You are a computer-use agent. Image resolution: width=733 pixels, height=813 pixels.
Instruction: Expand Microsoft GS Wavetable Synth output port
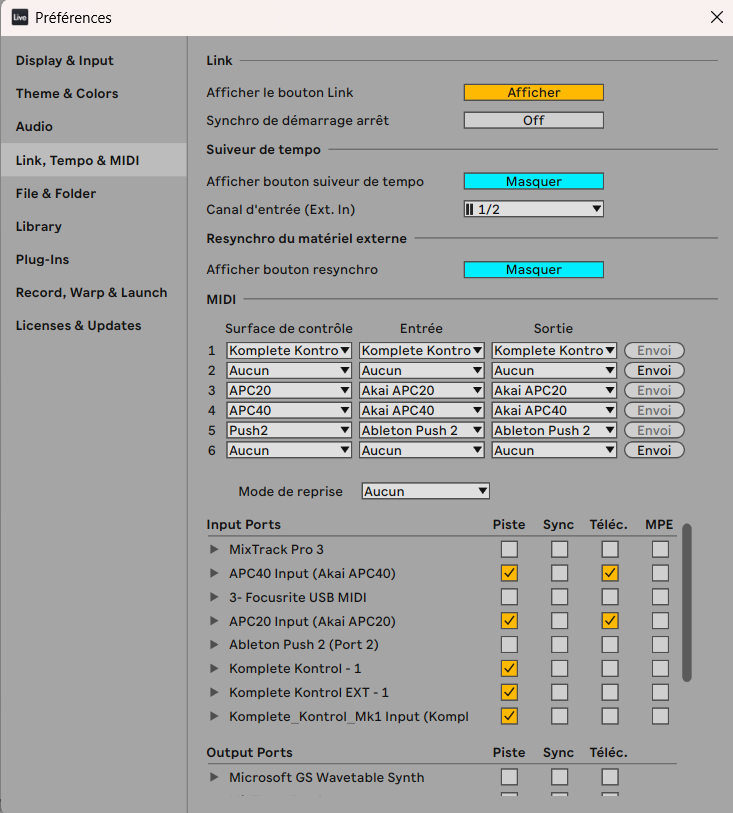click(214, 777)
